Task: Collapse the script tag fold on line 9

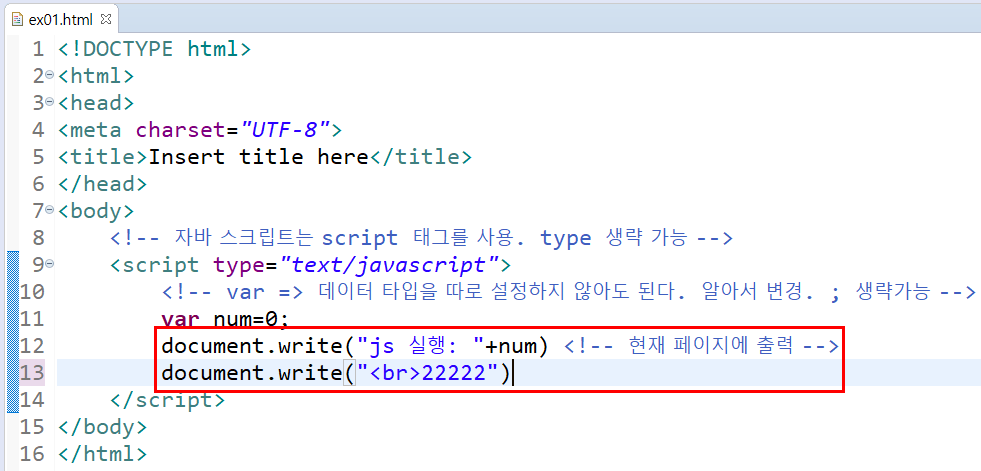Action: [x=50, y=263]
